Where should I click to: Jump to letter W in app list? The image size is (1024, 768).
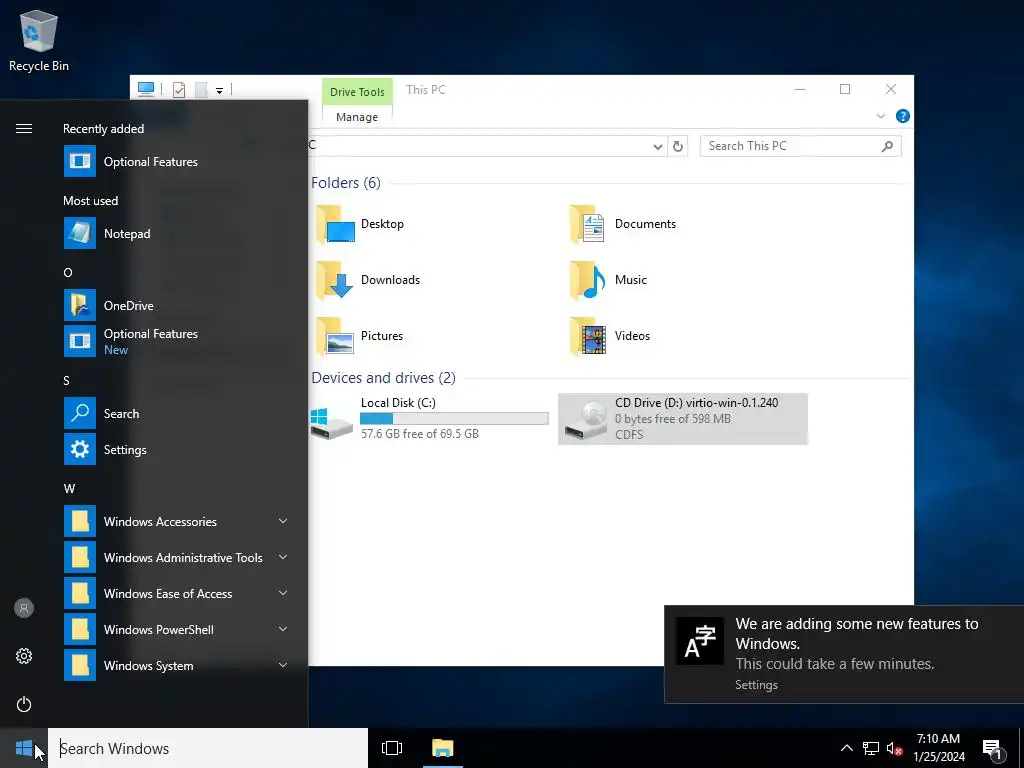click(x=69, y=488)
